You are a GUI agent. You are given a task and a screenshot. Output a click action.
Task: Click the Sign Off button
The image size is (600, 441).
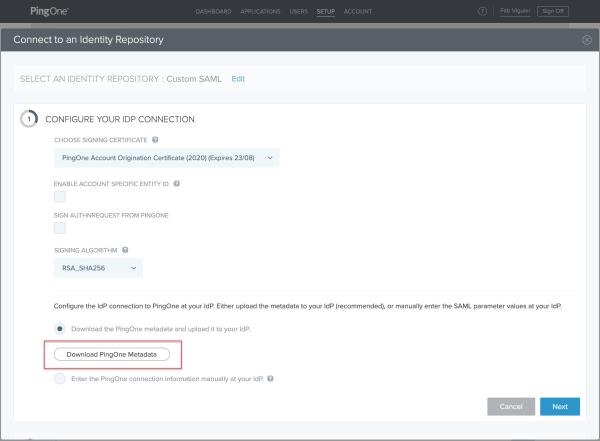coord(553,11)
